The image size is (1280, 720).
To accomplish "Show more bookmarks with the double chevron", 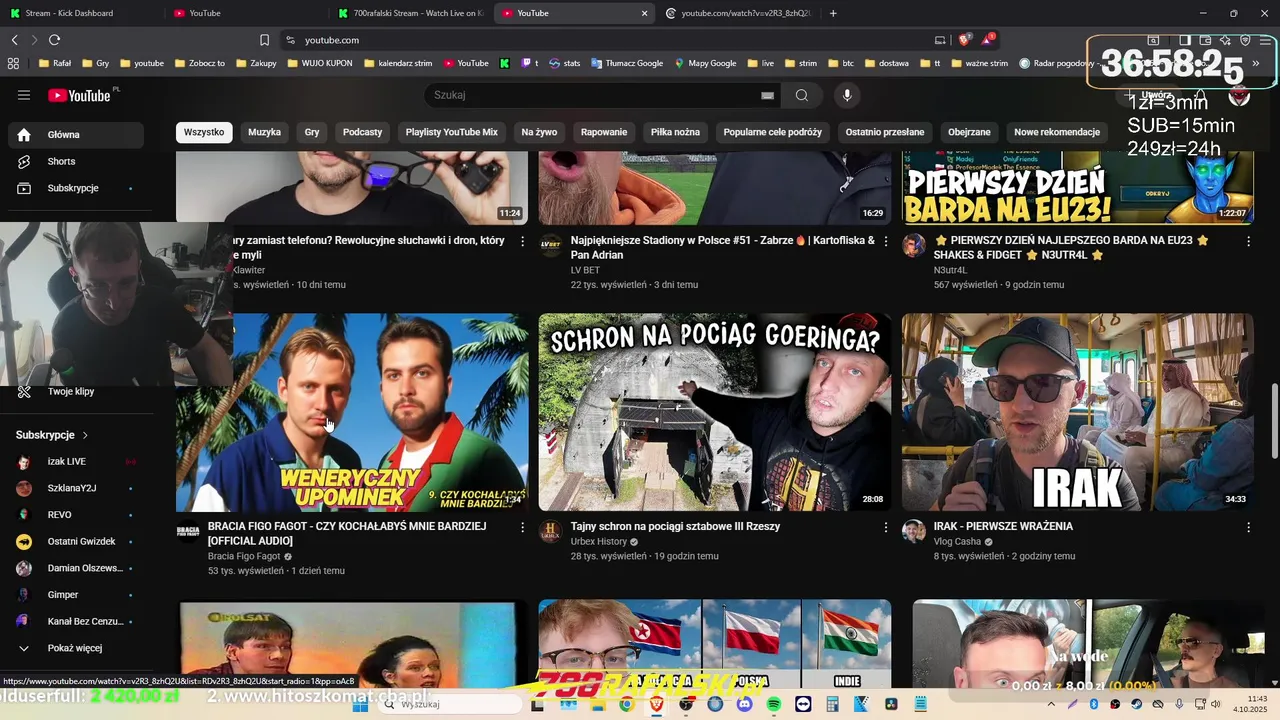I will pos(1256,63).
